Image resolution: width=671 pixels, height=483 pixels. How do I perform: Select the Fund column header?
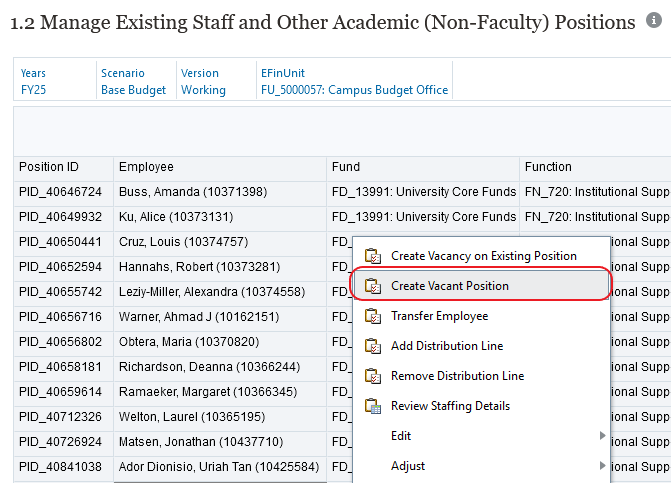click(x=346, y=167)
